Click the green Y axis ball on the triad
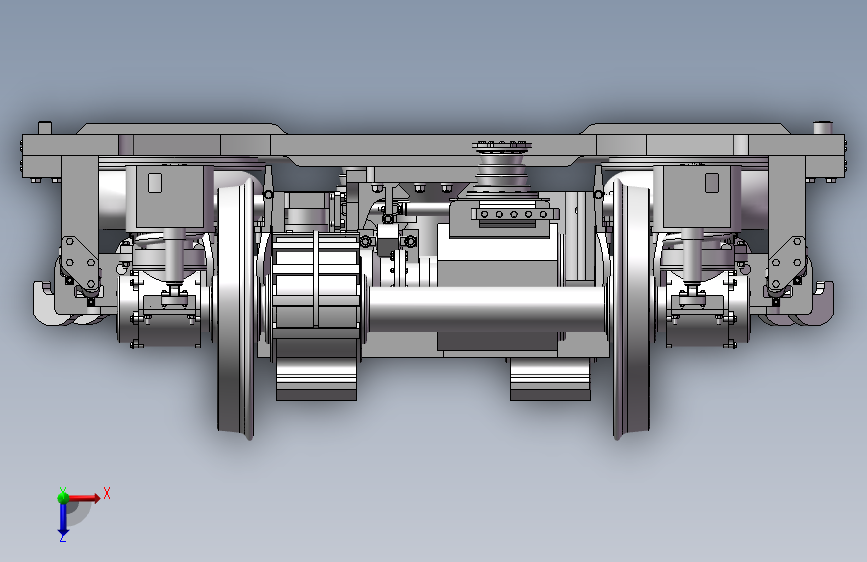This screenshot has height=562, width=867. (63, 497)
